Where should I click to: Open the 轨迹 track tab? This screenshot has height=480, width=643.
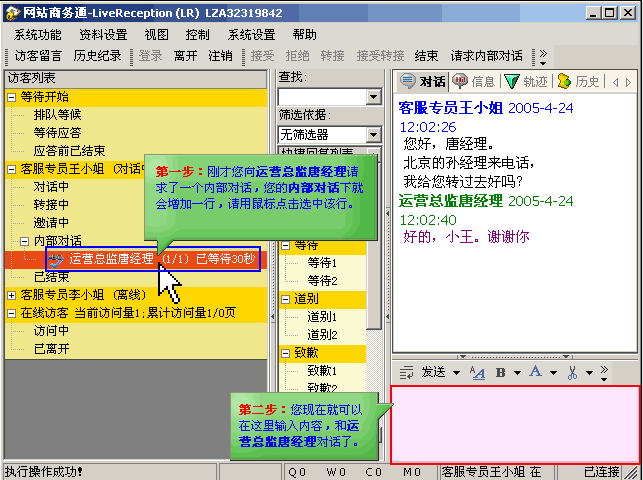click(526, 81)
